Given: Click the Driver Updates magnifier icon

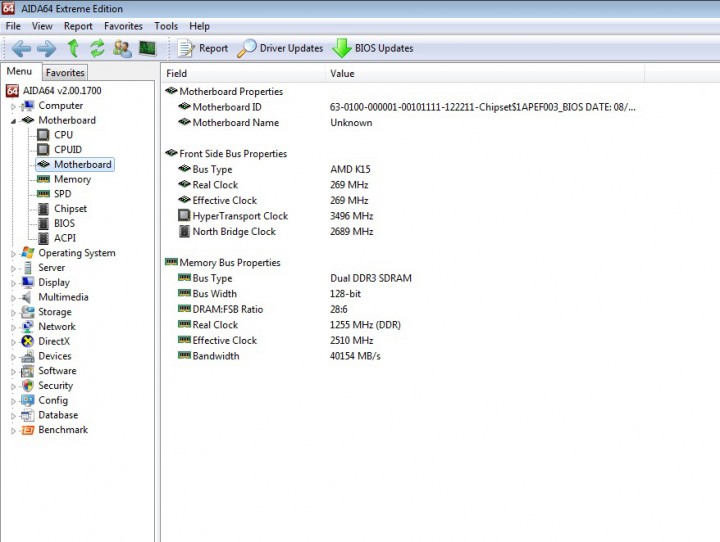Looking at the screenshot, I should click(247, 48).
